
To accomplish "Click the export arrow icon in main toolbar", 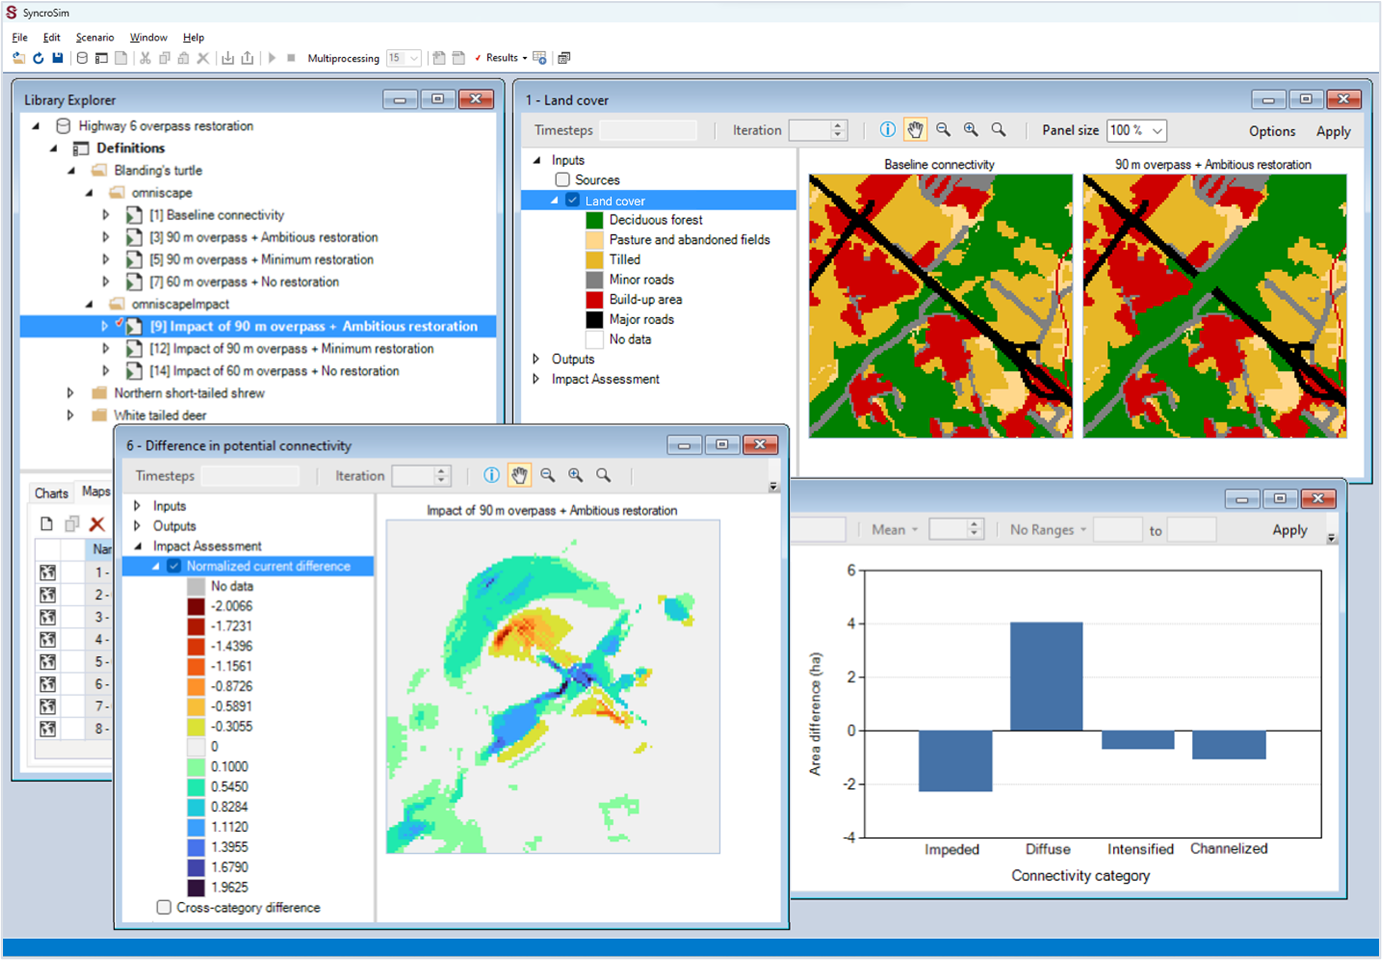I will tap(247, 58).
